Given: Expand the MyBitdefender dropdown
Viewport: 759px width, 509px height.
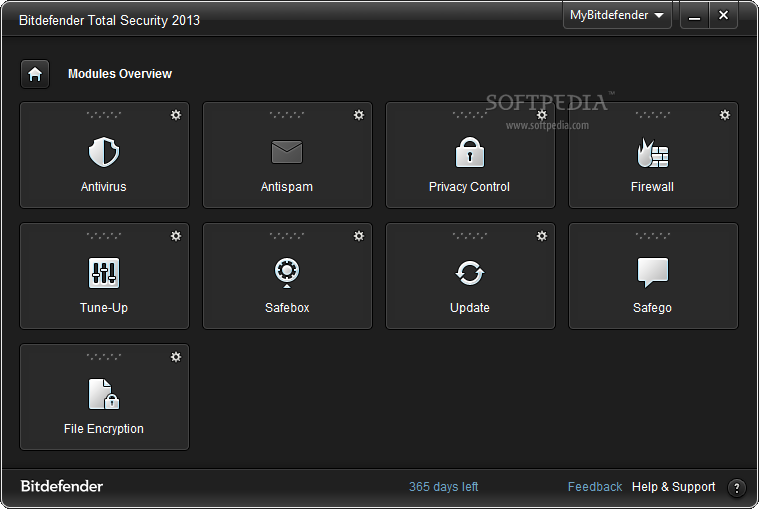Looking at the screenshot, I should 617,15.
